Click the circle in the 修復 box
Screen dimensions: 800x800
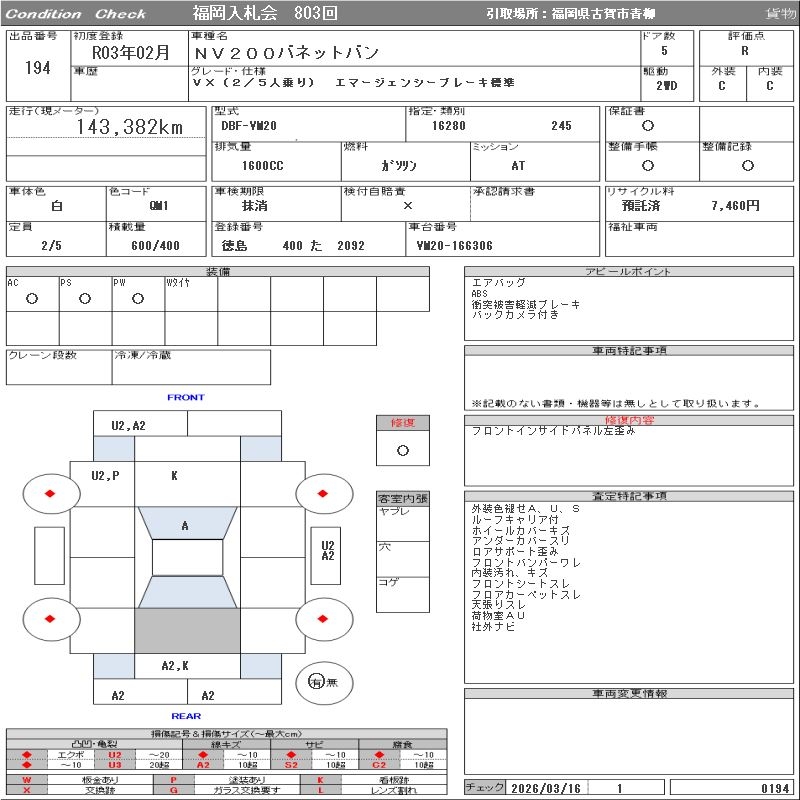pyautogui.click(x=403, y=450)
